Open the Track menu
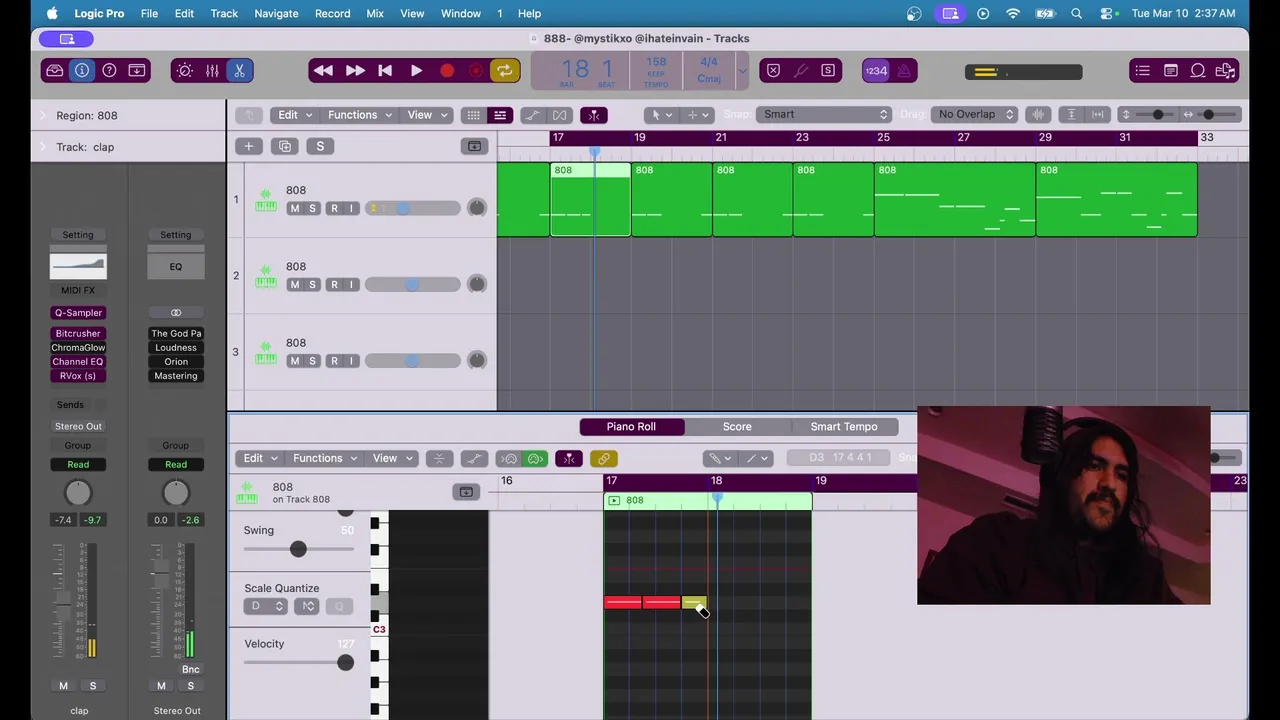 click(224, 13)
